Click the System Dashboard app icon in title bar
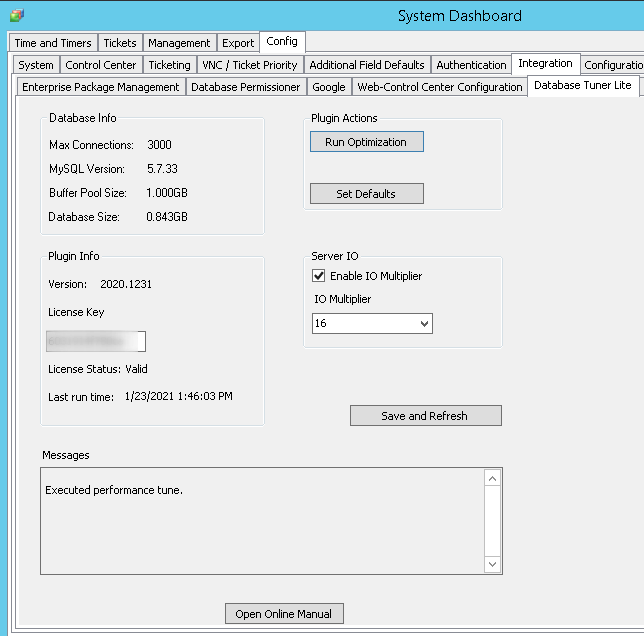 tap(17, 16)
